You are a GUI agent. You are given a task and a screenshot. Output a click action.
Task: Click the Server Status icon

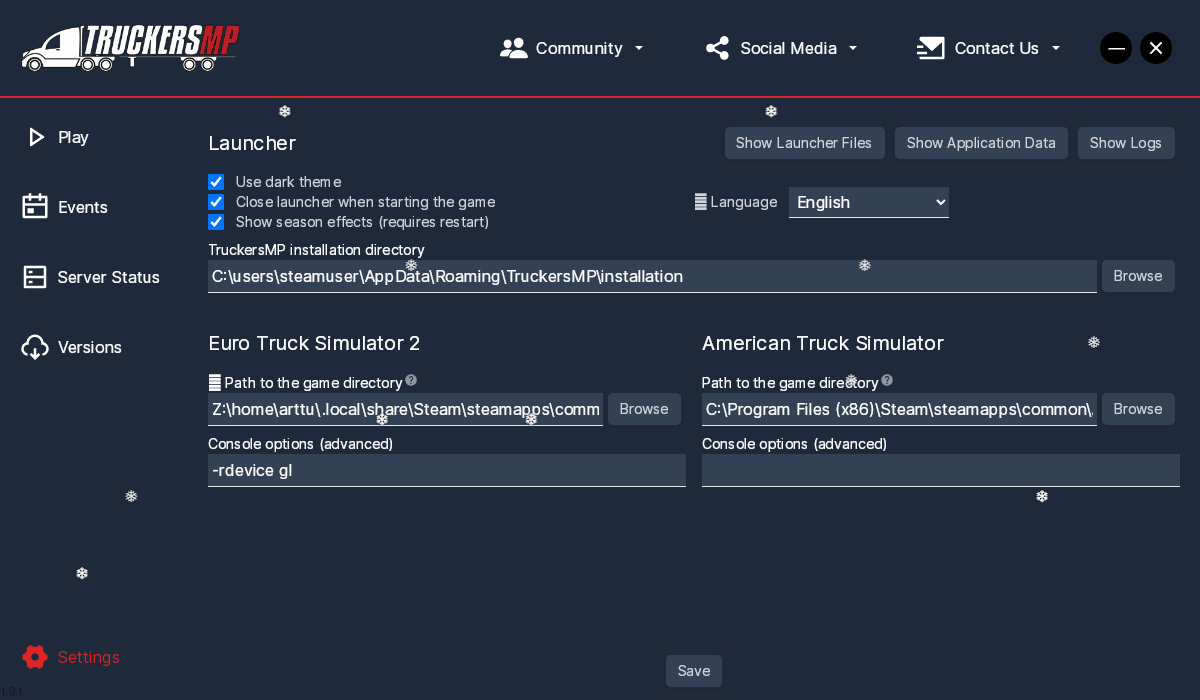[35, 277]
